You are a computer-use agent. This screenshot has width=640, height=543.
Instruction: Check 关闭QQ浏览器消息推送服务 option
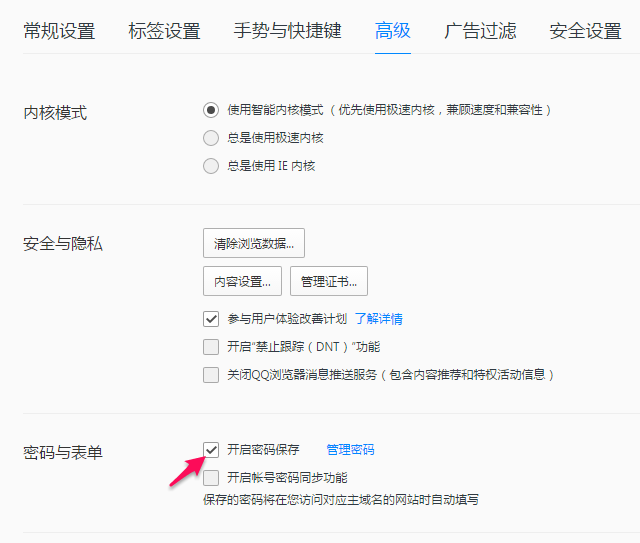[x=211, y=375]
